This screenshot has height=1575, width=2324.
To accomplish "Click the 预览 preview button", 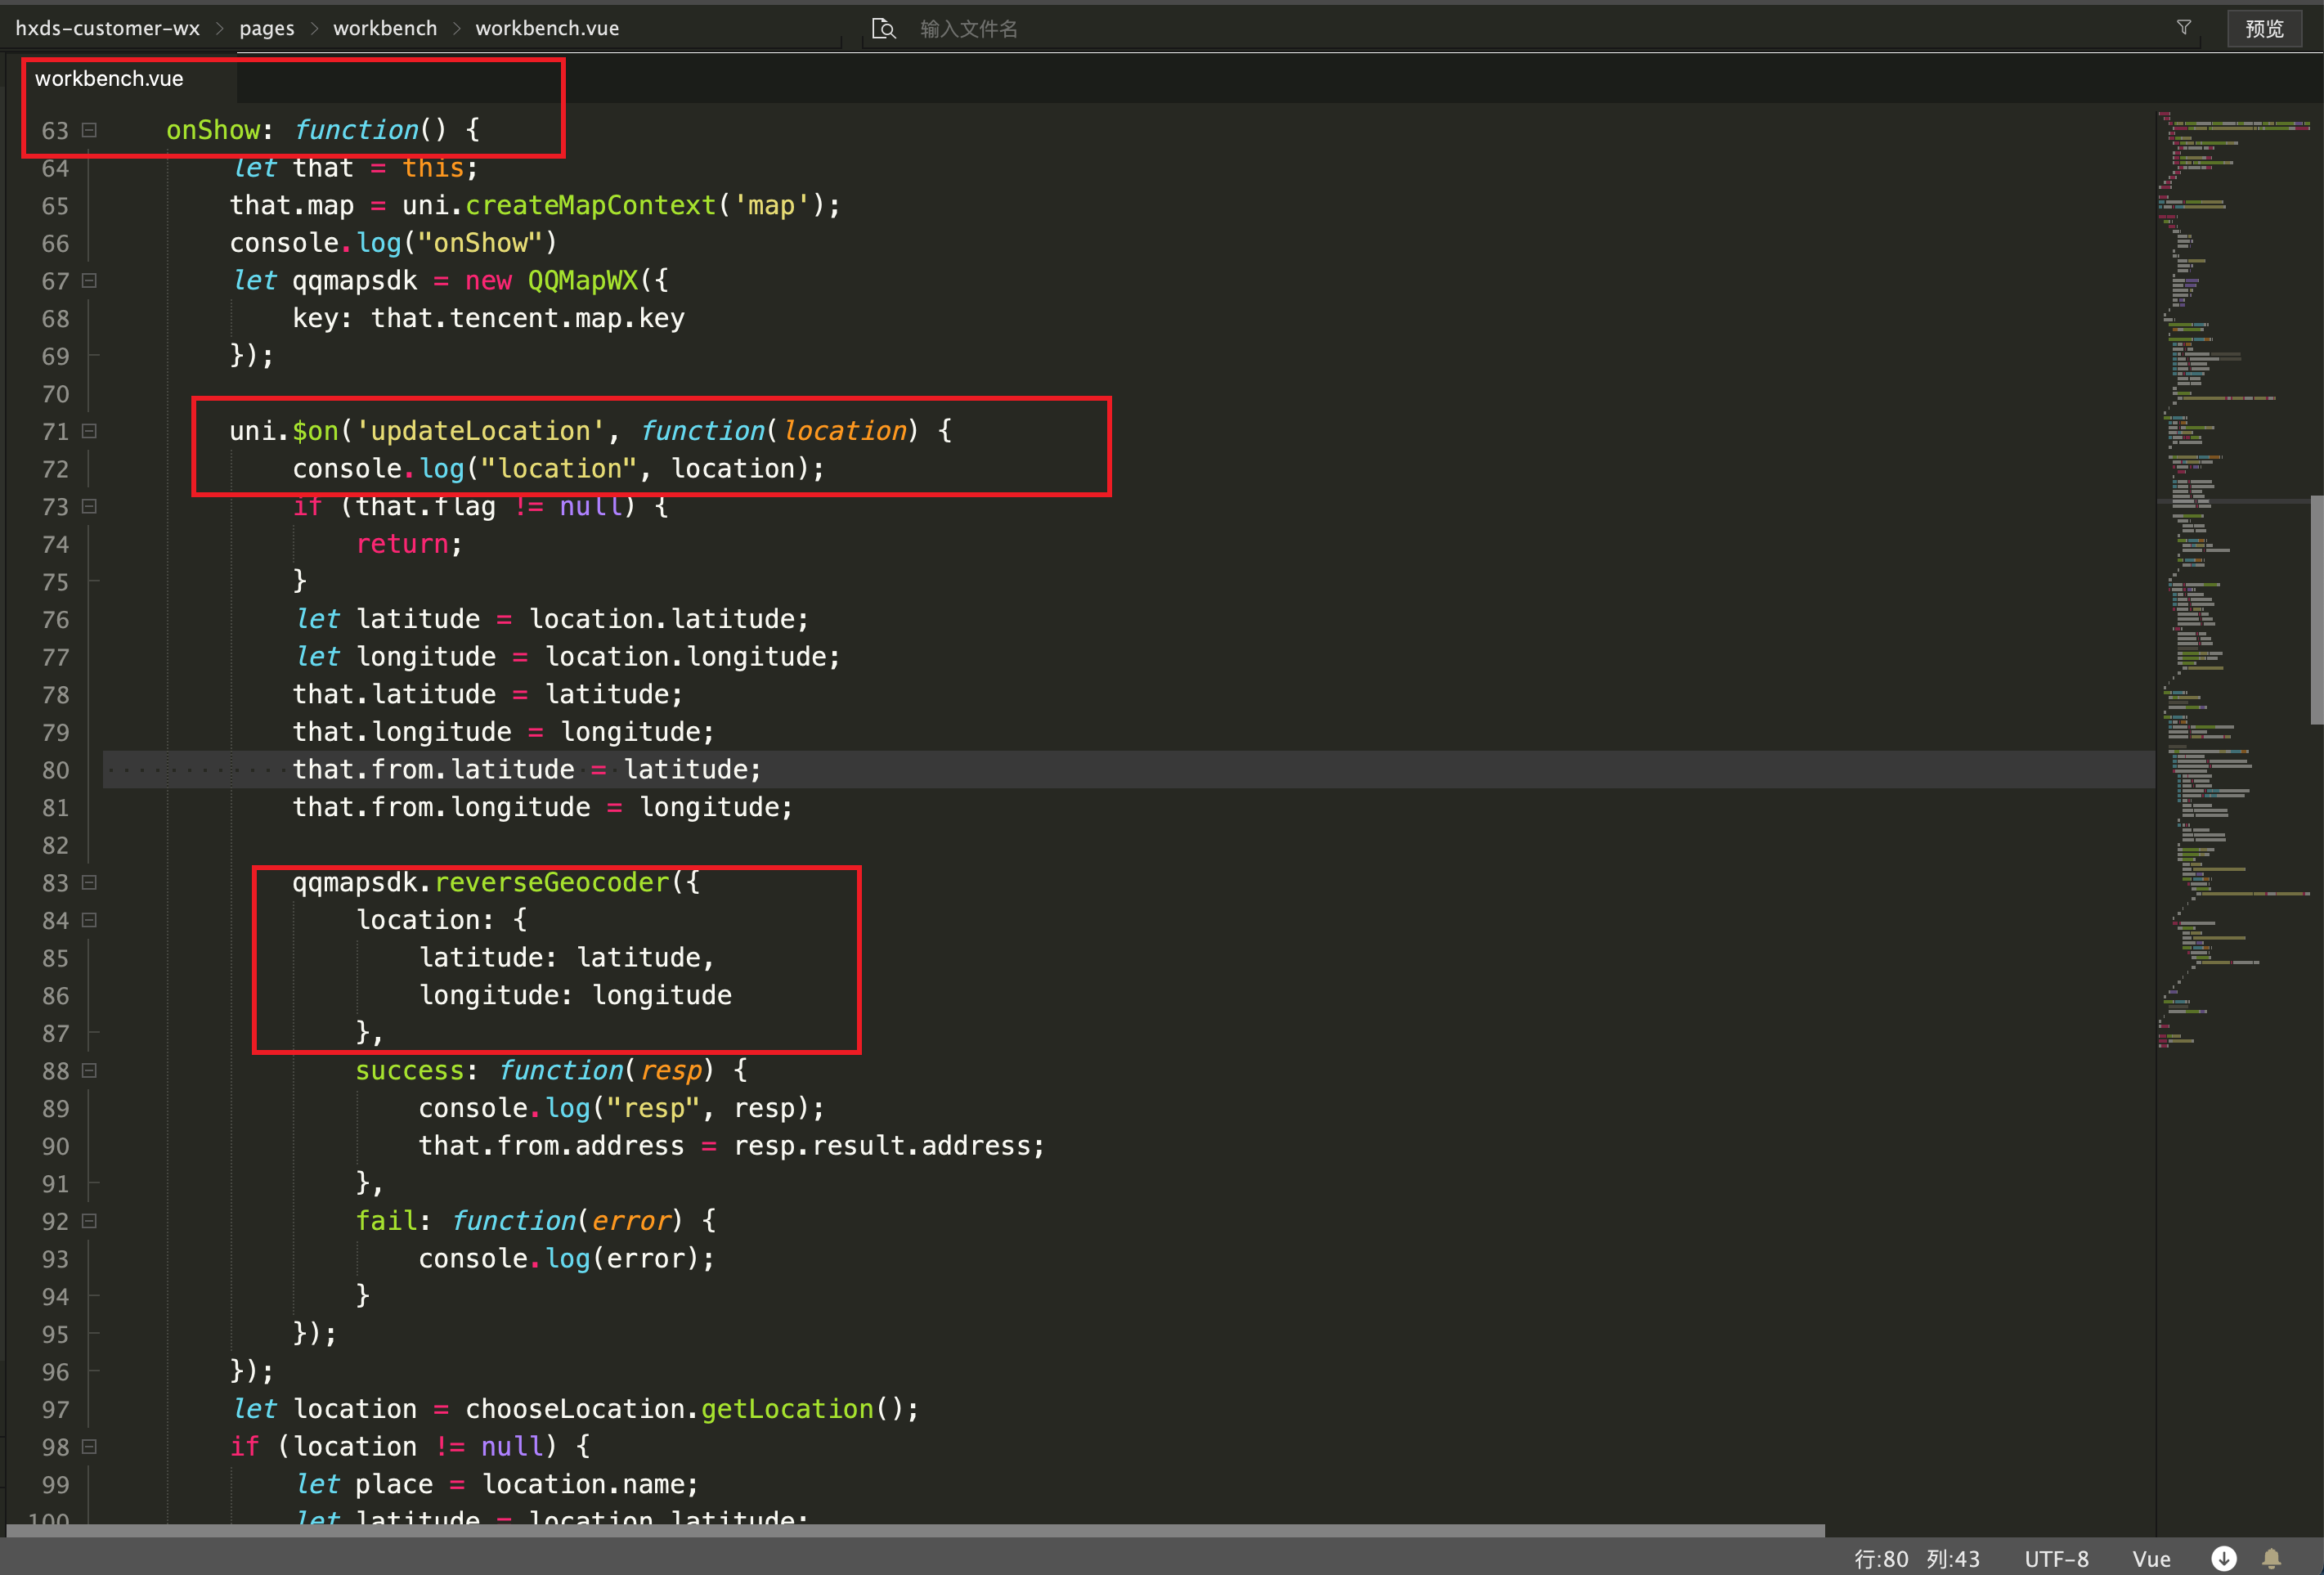I will (2264, 29).
